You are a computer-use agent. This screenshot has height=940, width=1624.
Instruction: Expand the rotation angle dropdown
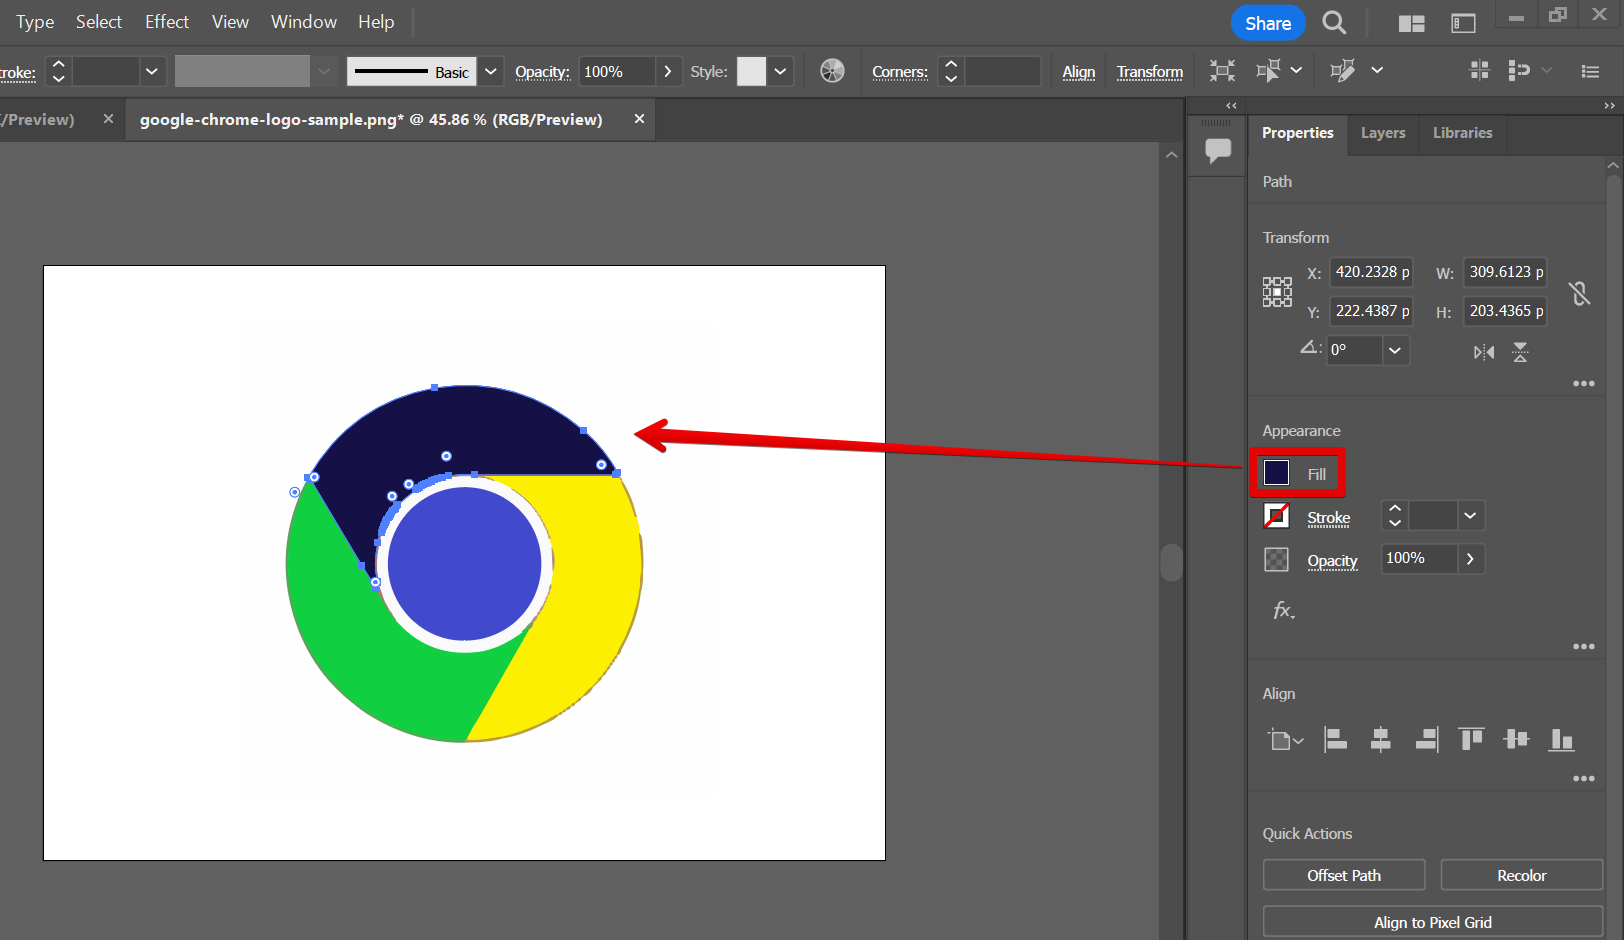click(x=1395, y=350)
